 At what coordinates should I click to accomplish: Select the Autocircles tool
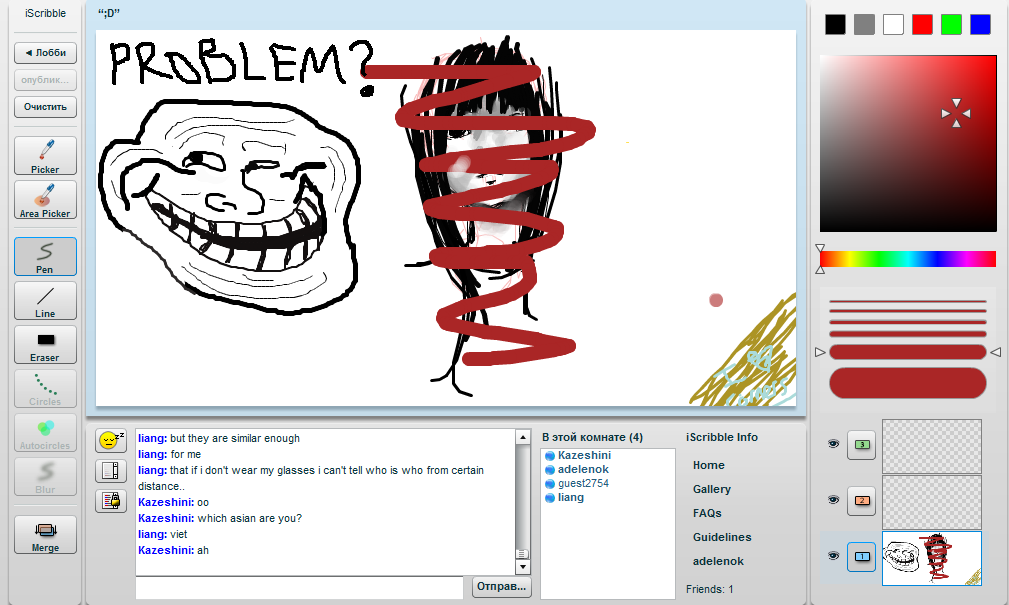click(45, 433)
